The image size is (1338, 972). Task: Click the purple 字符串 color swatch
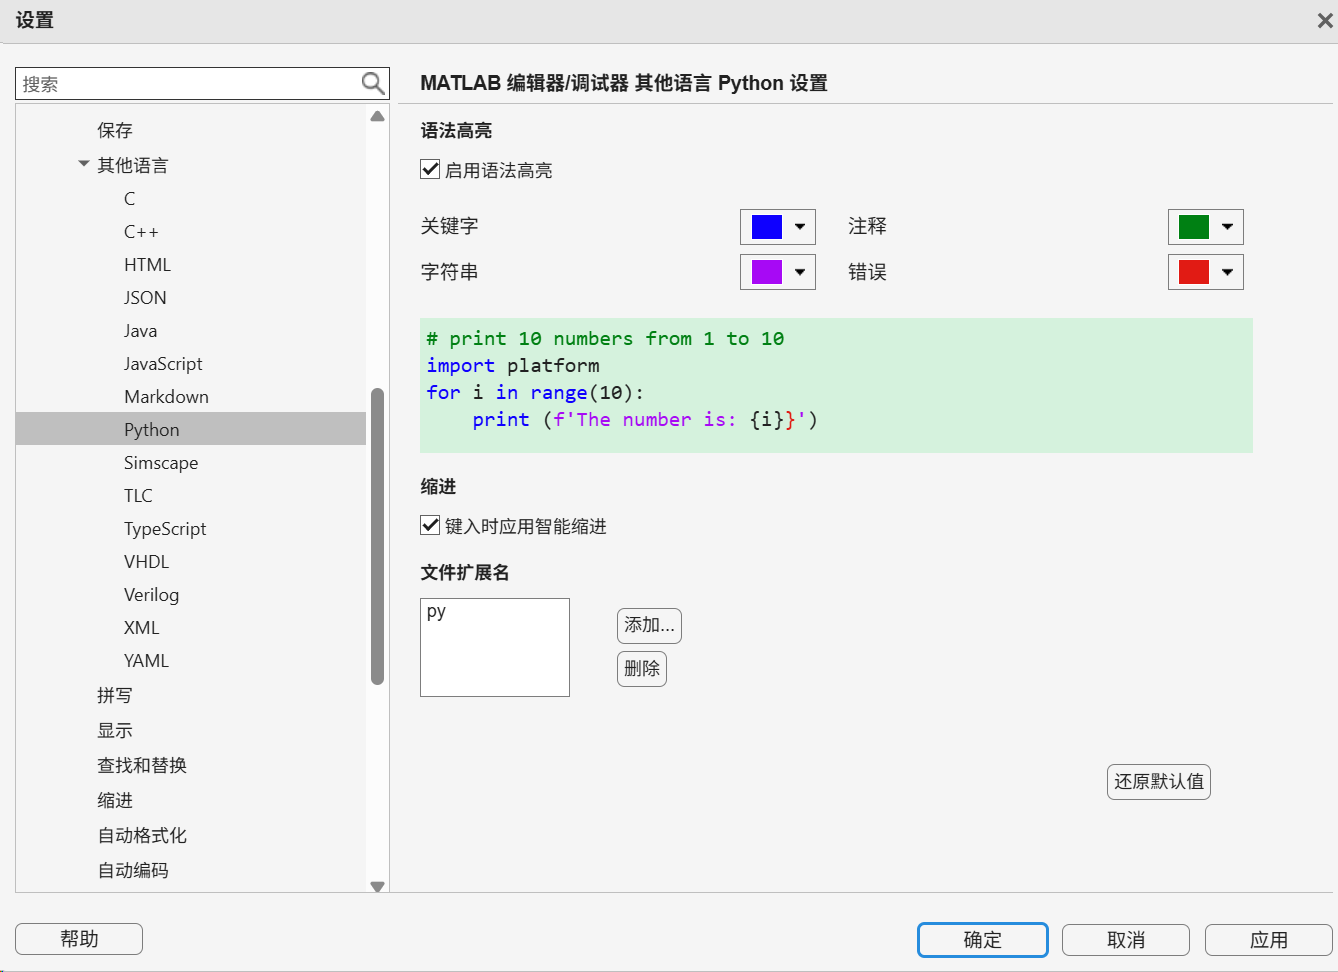[767, 272]
